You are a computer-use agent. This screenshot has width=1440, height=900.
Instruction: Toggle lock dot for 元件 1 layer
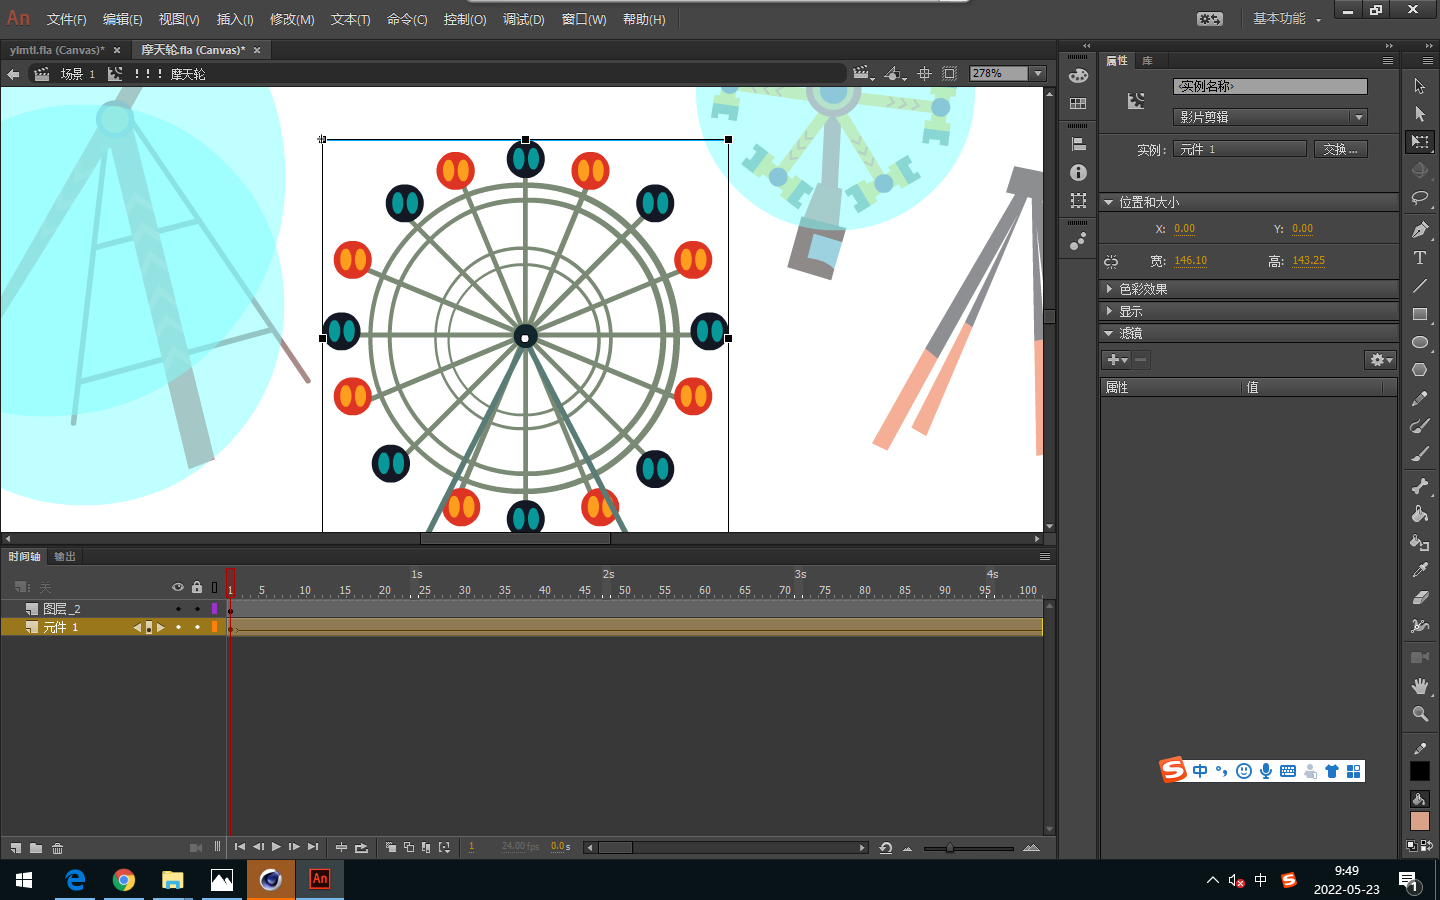[197, 627]
